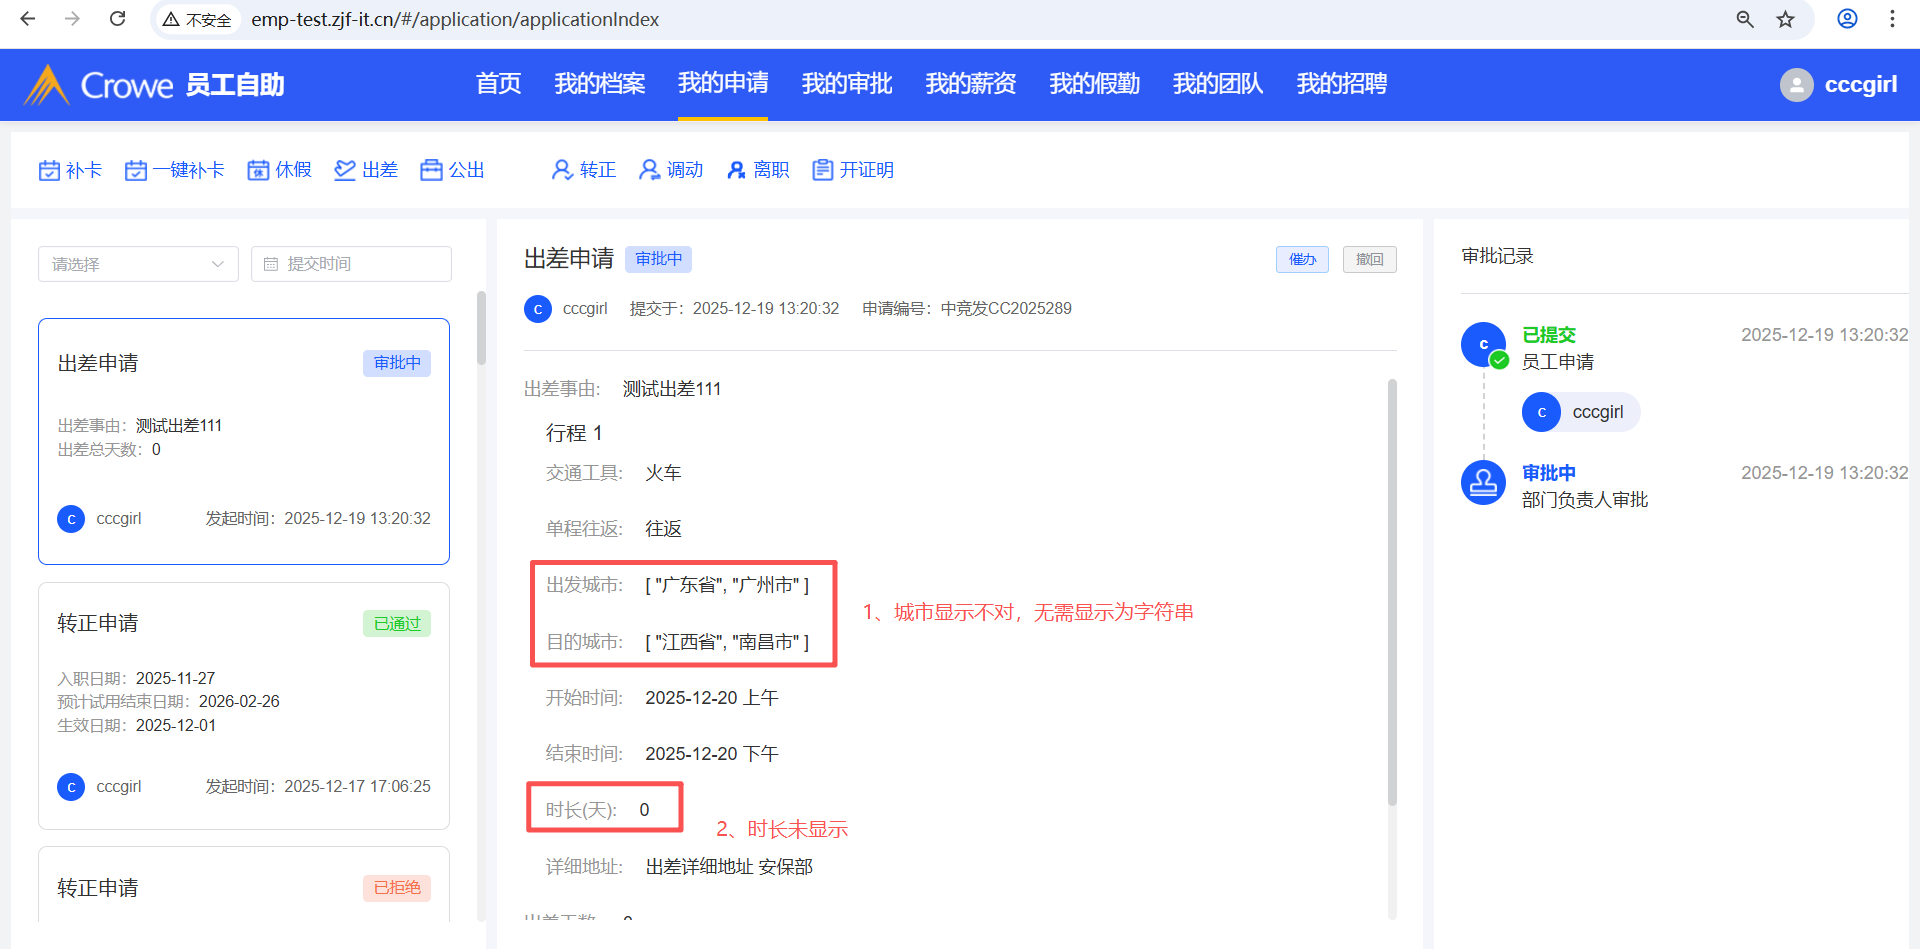Open the browser profile icon

[x=1847, y=19]
